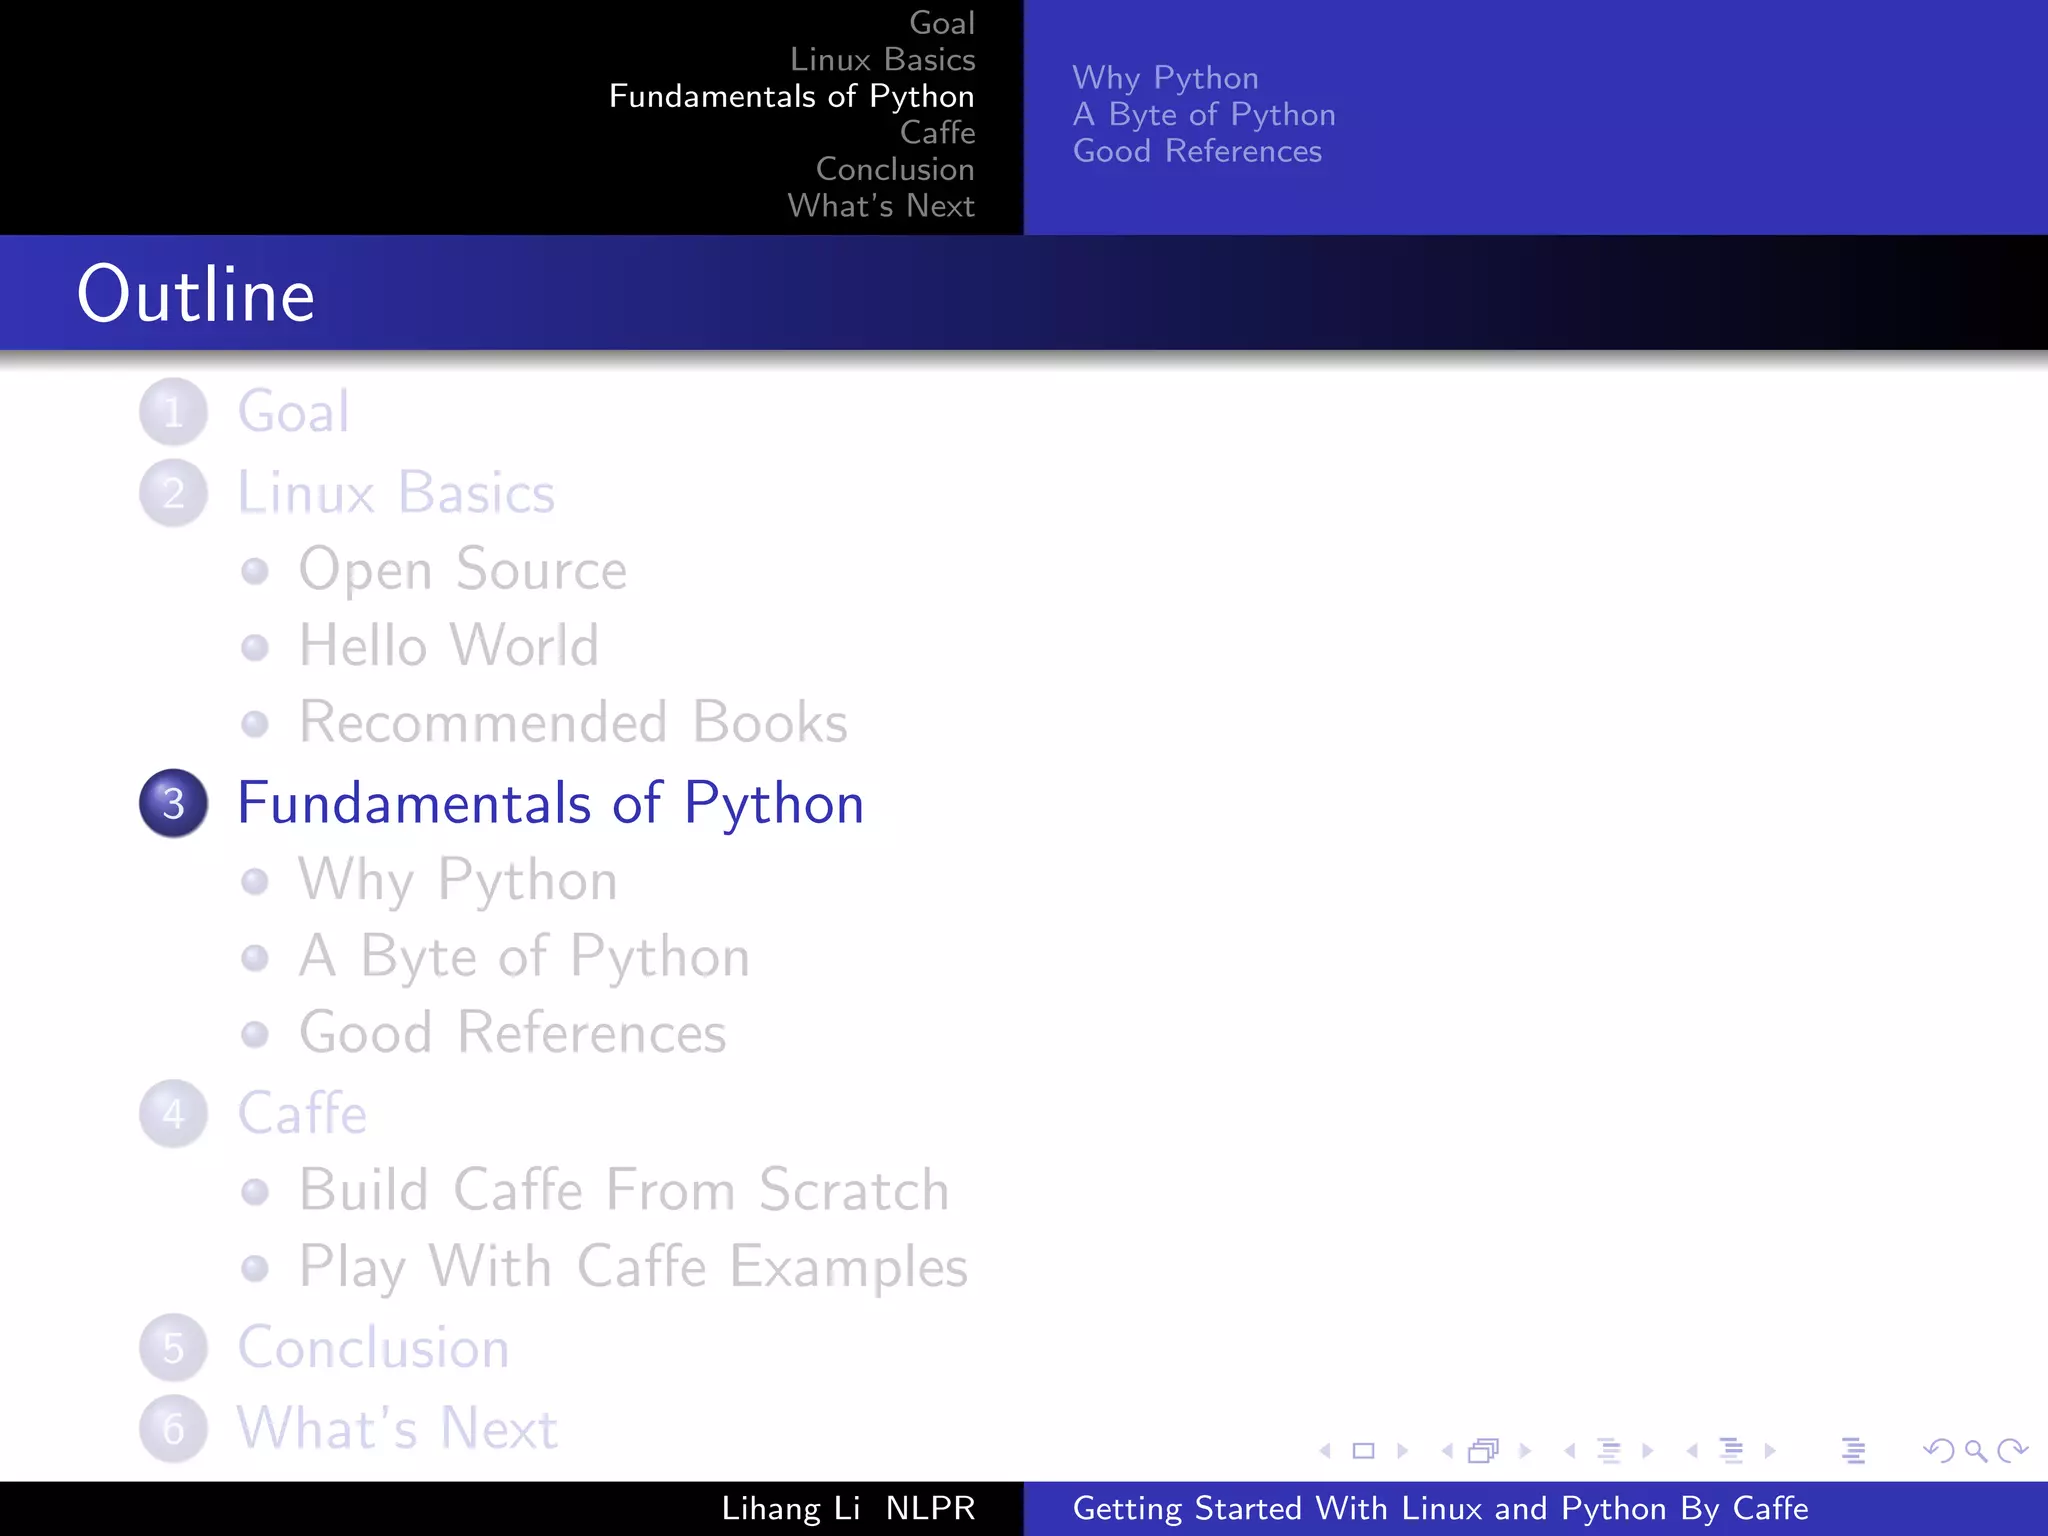Click outline item 3 Fundamentals of Python
2048x1536 pixels.
coord(551,803)
